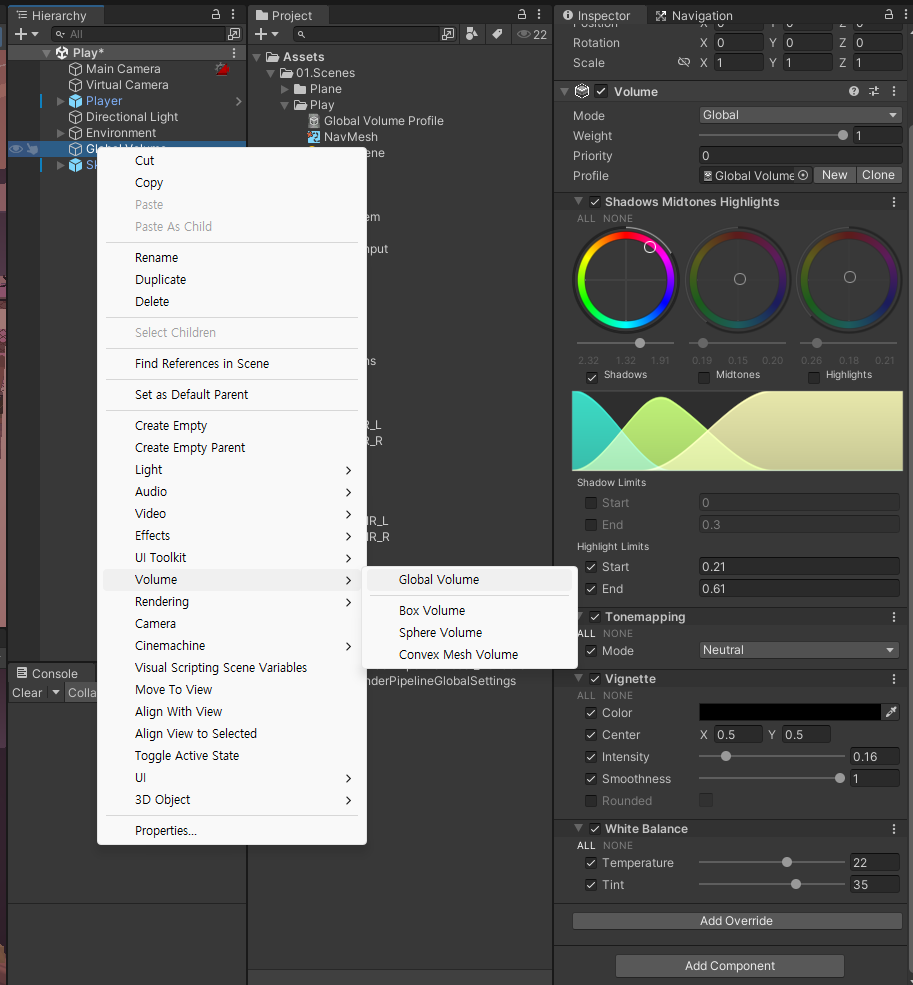The image size is (913, 985).
Task: Toggle the Volume component enabled checkbox
Action: point(601,91)
